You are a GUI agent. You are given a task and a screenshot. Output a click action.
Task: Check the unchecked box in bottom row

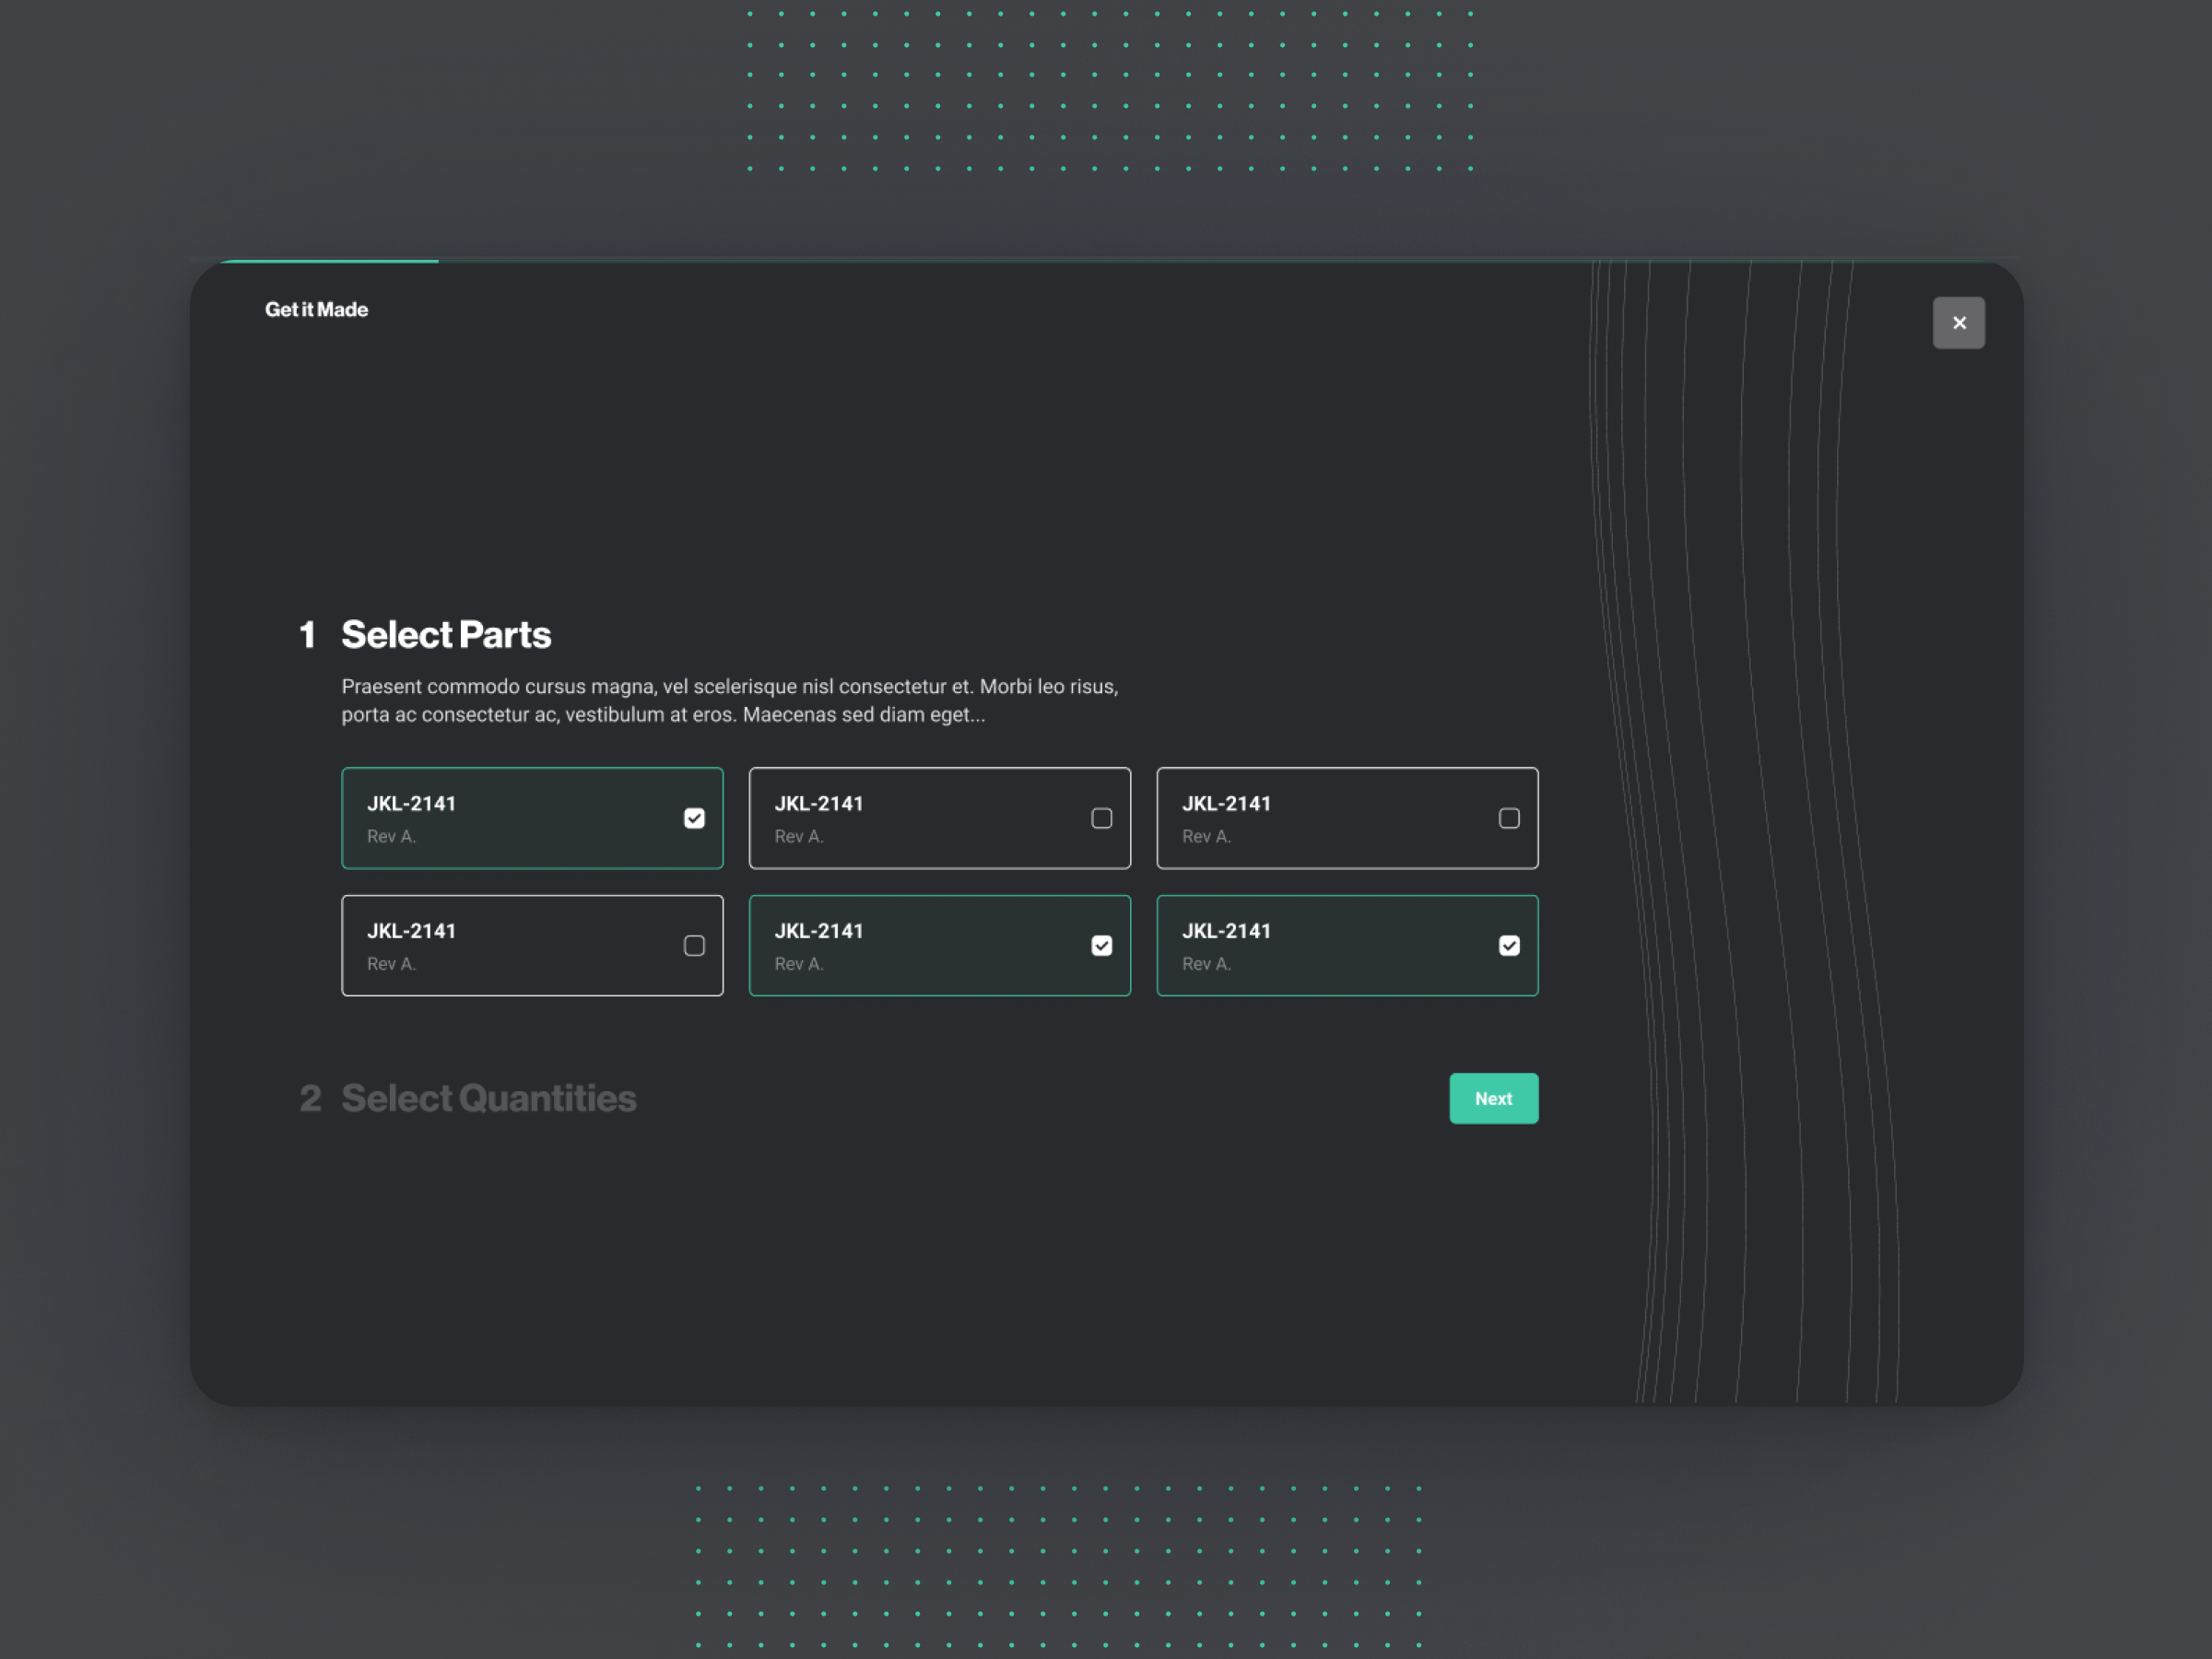click(x=694, y=945)
